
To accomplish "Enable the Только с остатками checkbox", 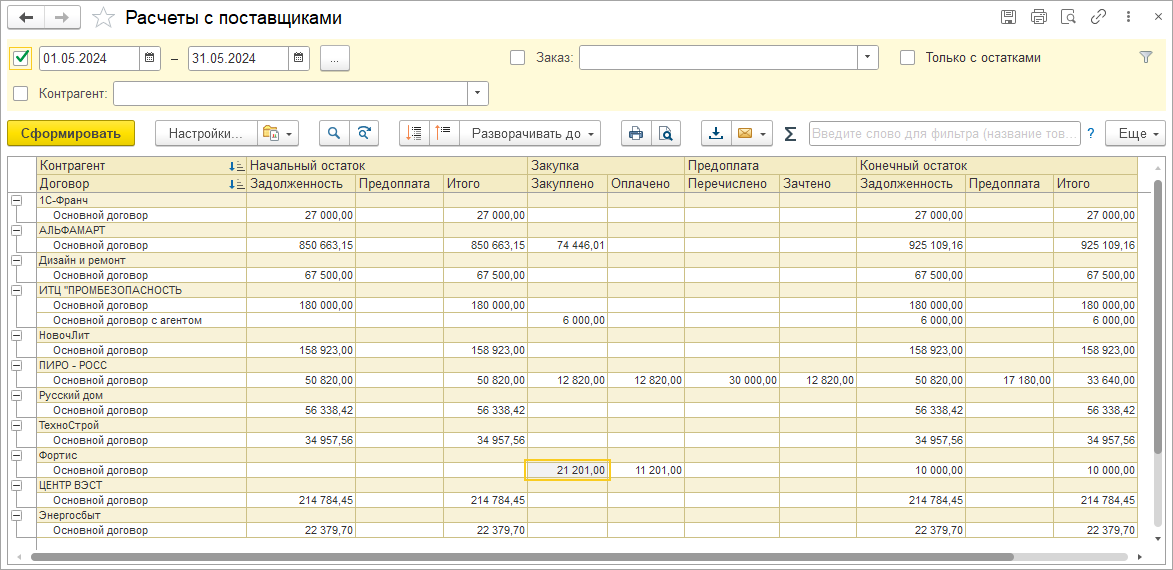I will pyautogui.click(x=907, y=58).
